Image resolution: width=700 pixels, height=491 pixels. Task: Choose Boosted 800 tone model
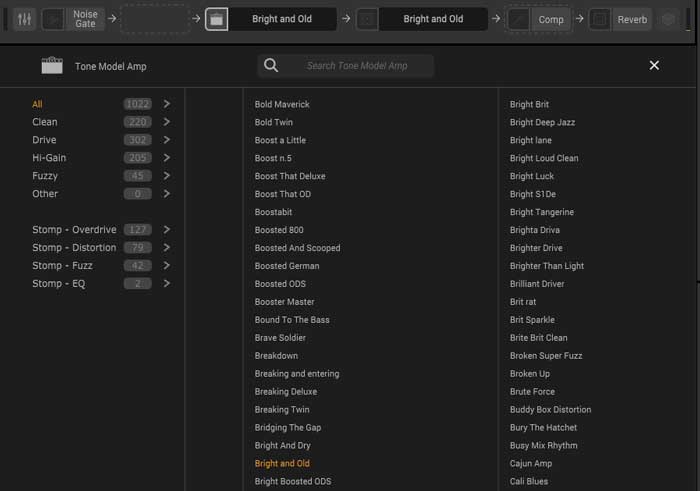279,230
